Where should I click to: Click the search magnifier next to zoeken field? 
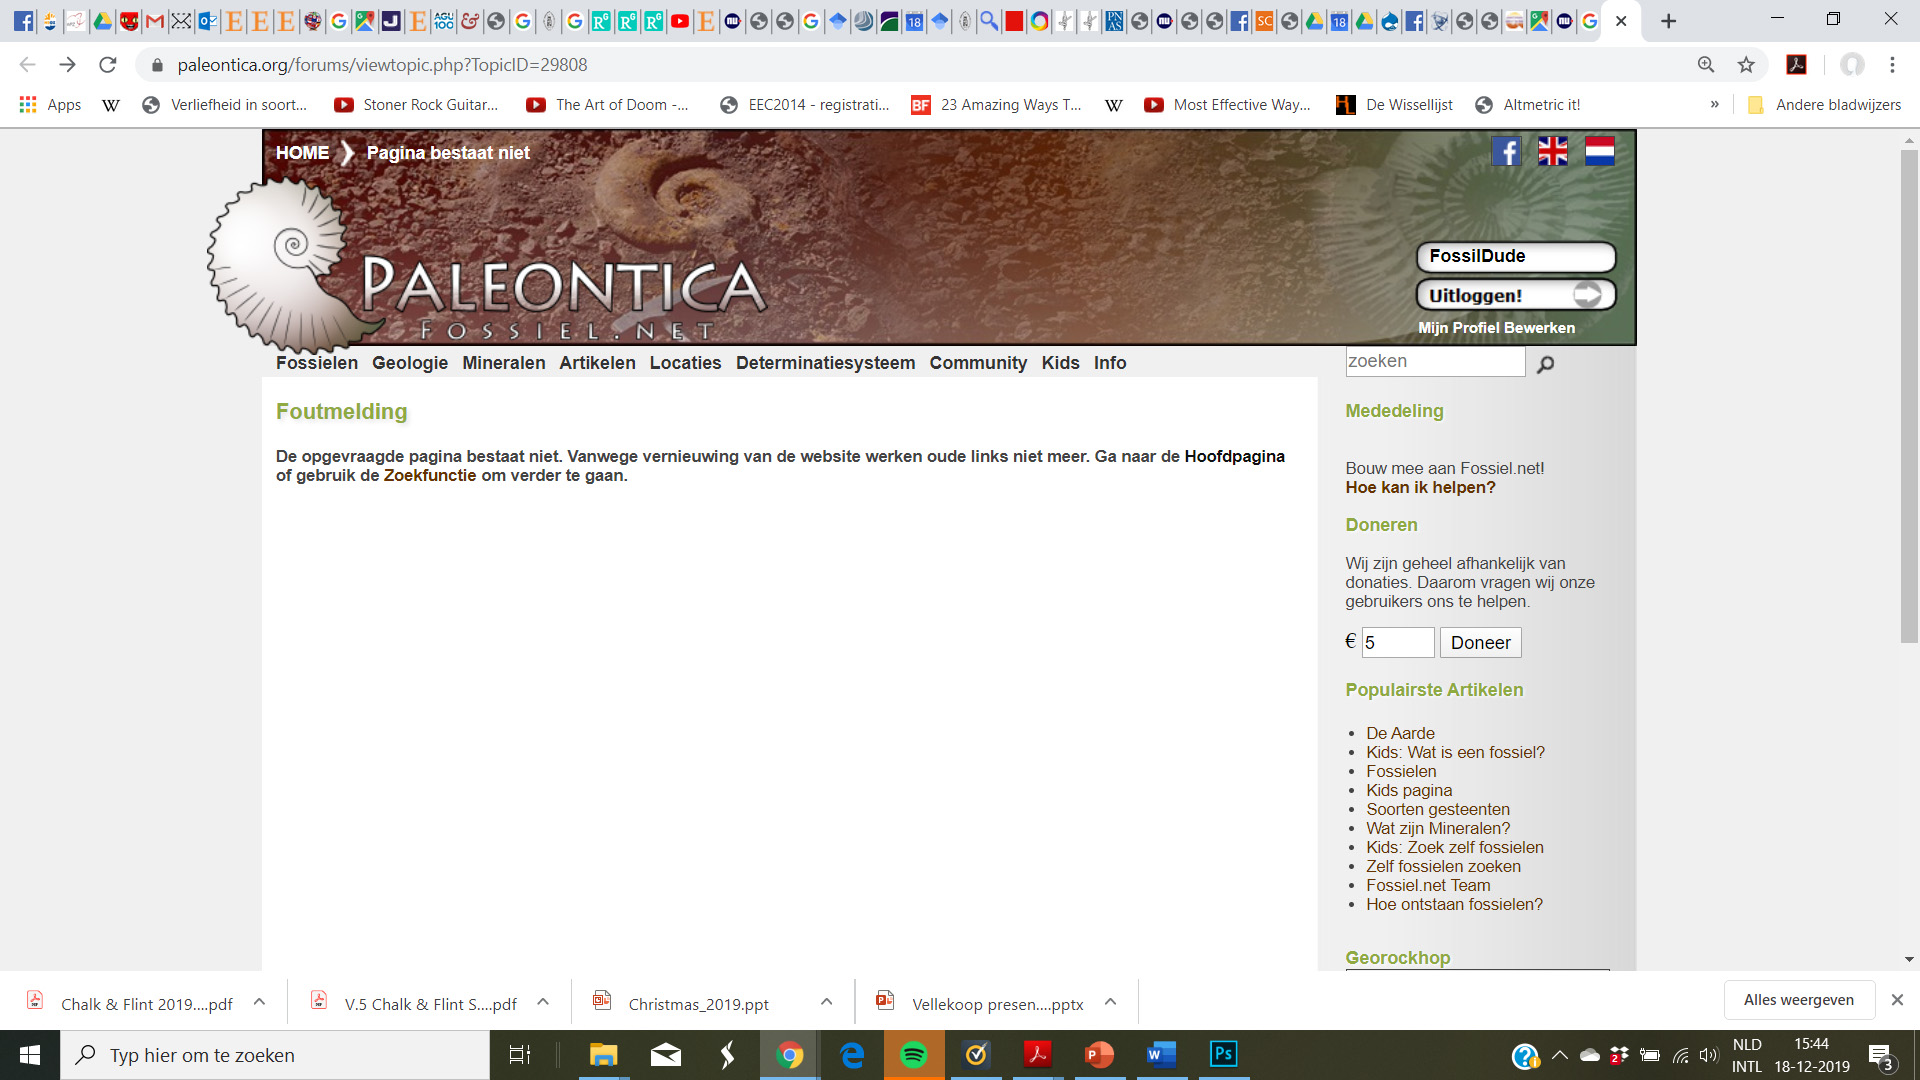[1545, 364]
